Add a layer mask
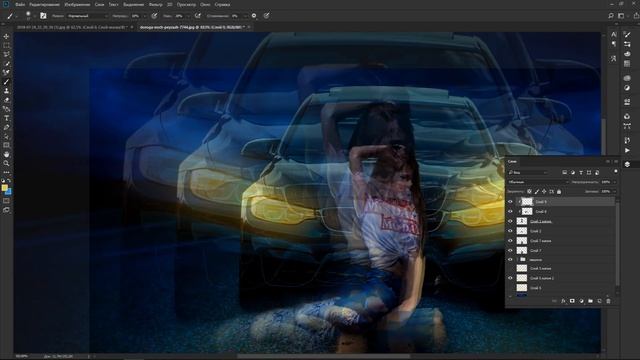 pos(572,301)
